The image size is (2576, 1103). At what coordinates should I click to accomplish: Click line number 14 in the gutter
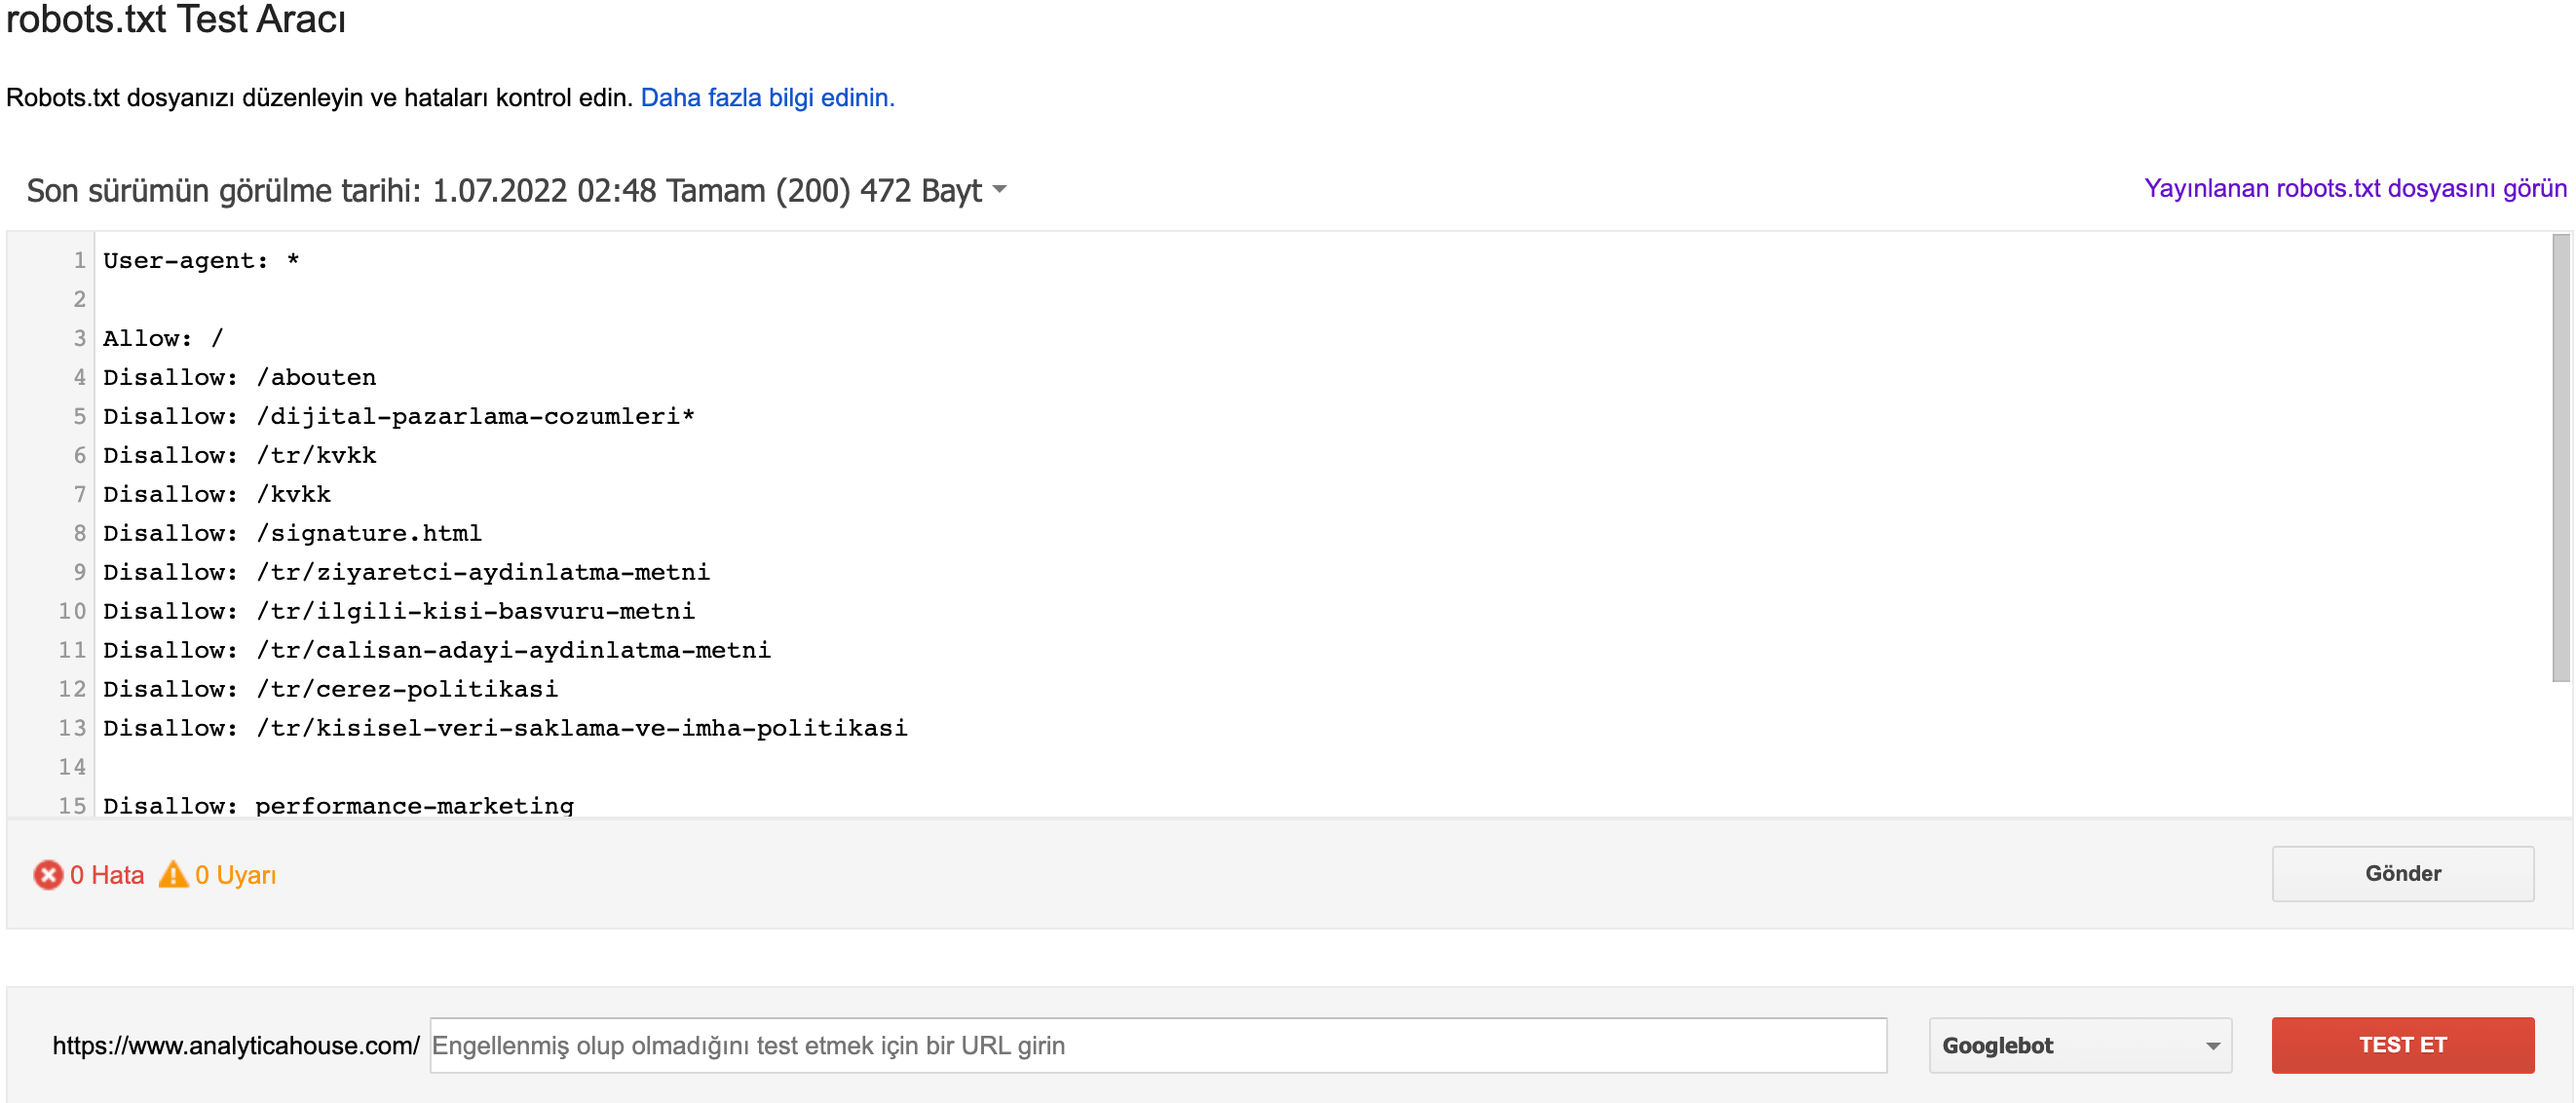pos(72,767)
